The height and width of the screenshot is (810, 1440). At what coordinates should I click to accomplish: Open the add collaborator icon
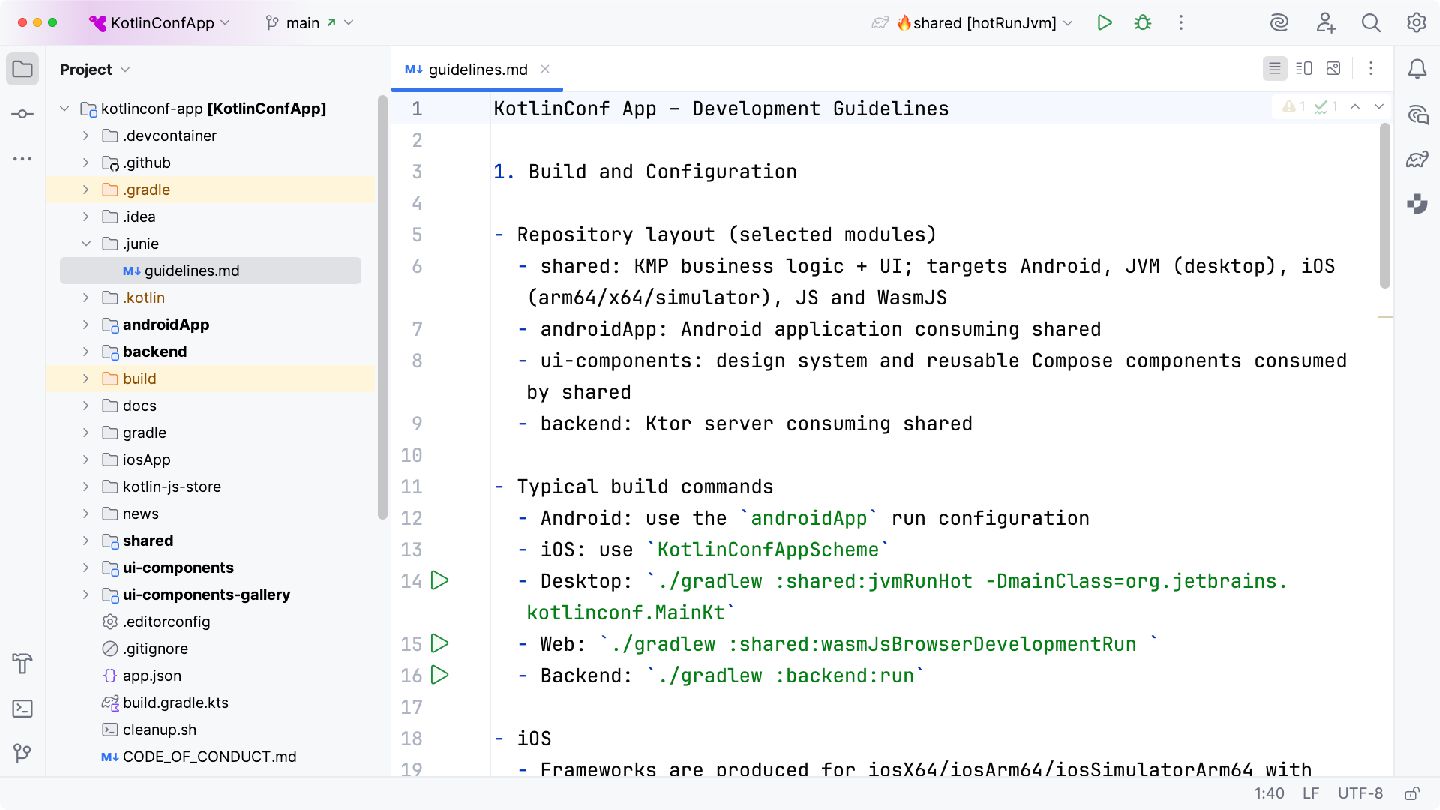(x=1325, y=22)
